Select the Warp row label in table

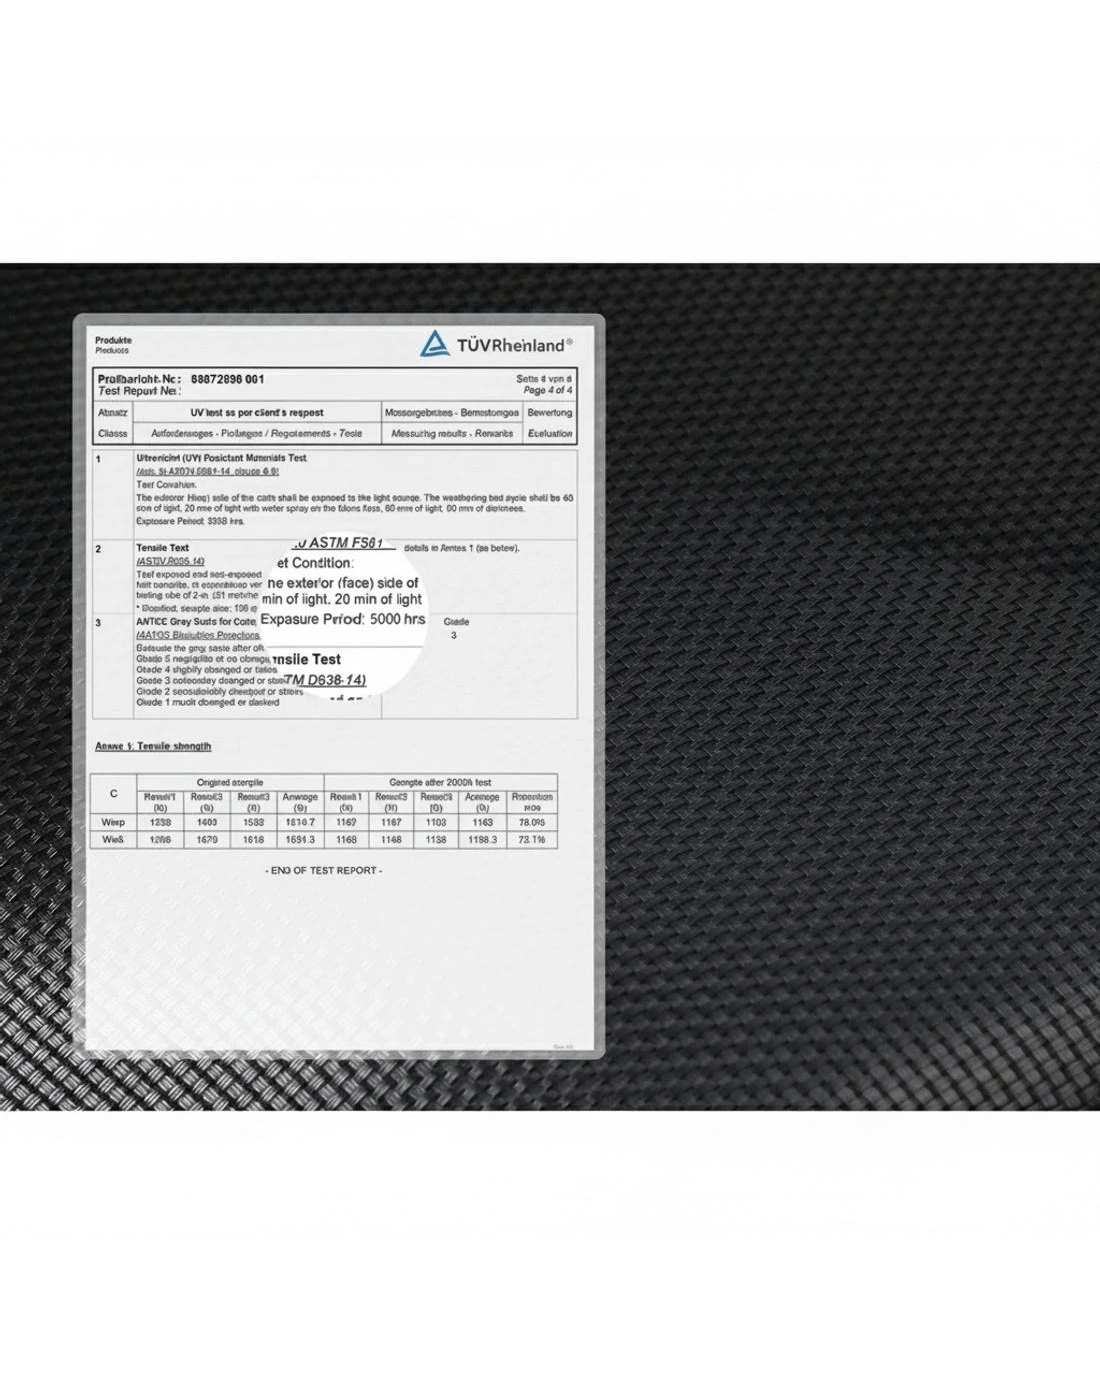point(113,822)
